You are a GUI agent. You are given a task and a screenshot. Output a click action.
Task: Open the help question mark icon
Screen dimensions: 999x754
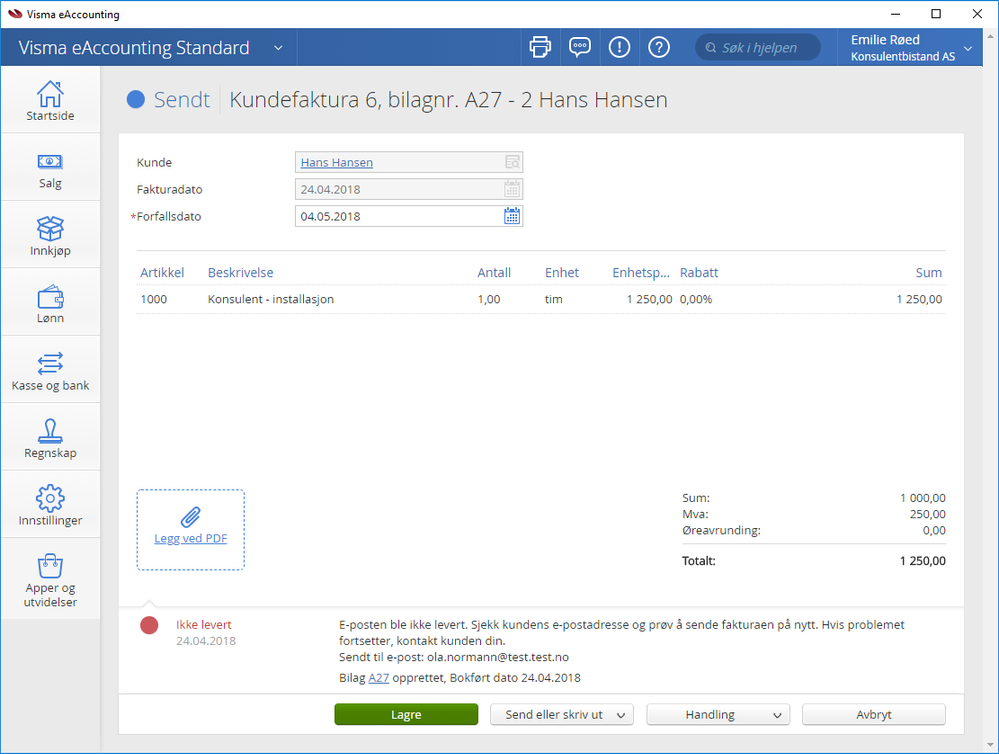[x=659, y=47]
